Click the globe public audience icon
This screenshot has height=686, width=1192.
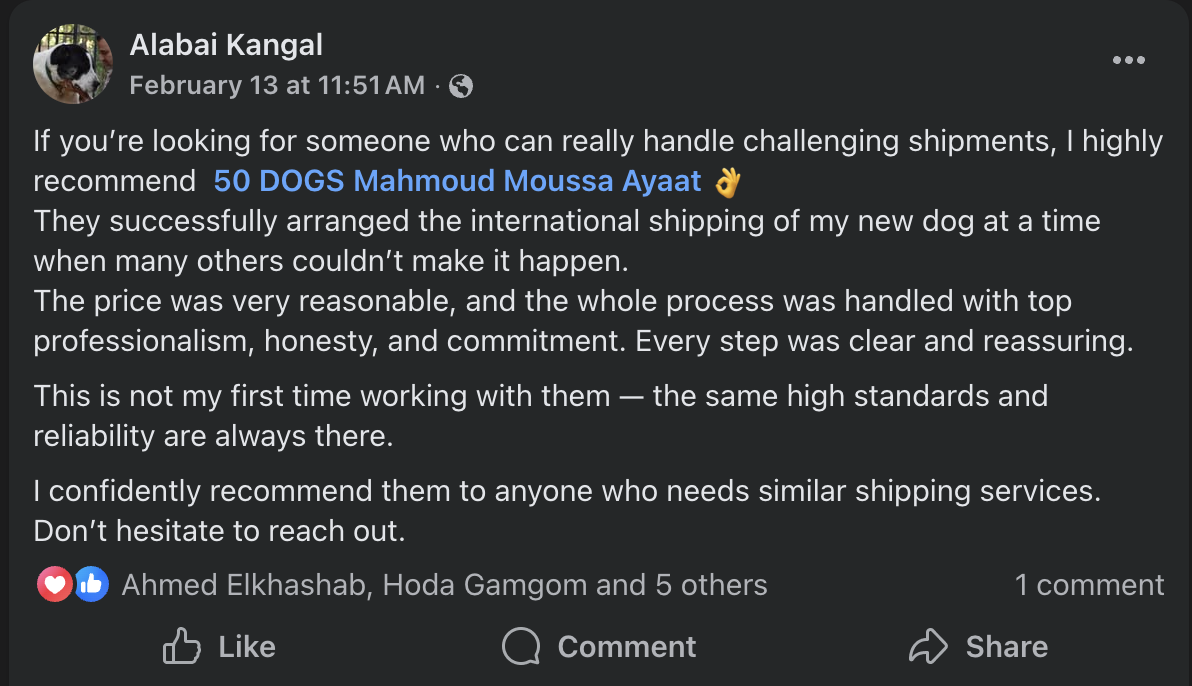pyautogui.click(x=461, y=86)
